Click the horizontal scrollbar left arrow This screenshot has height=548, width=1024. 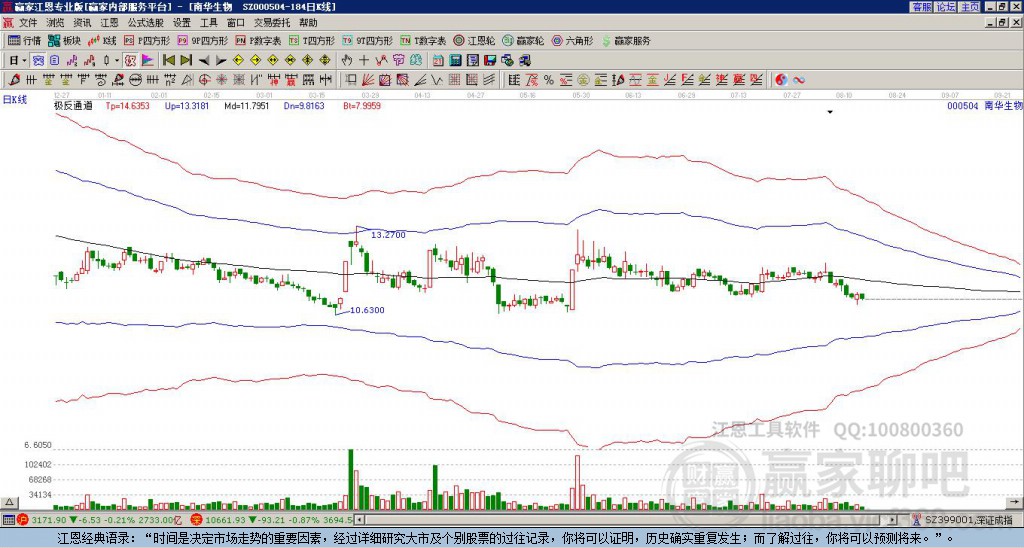click(x=359, y=520)
